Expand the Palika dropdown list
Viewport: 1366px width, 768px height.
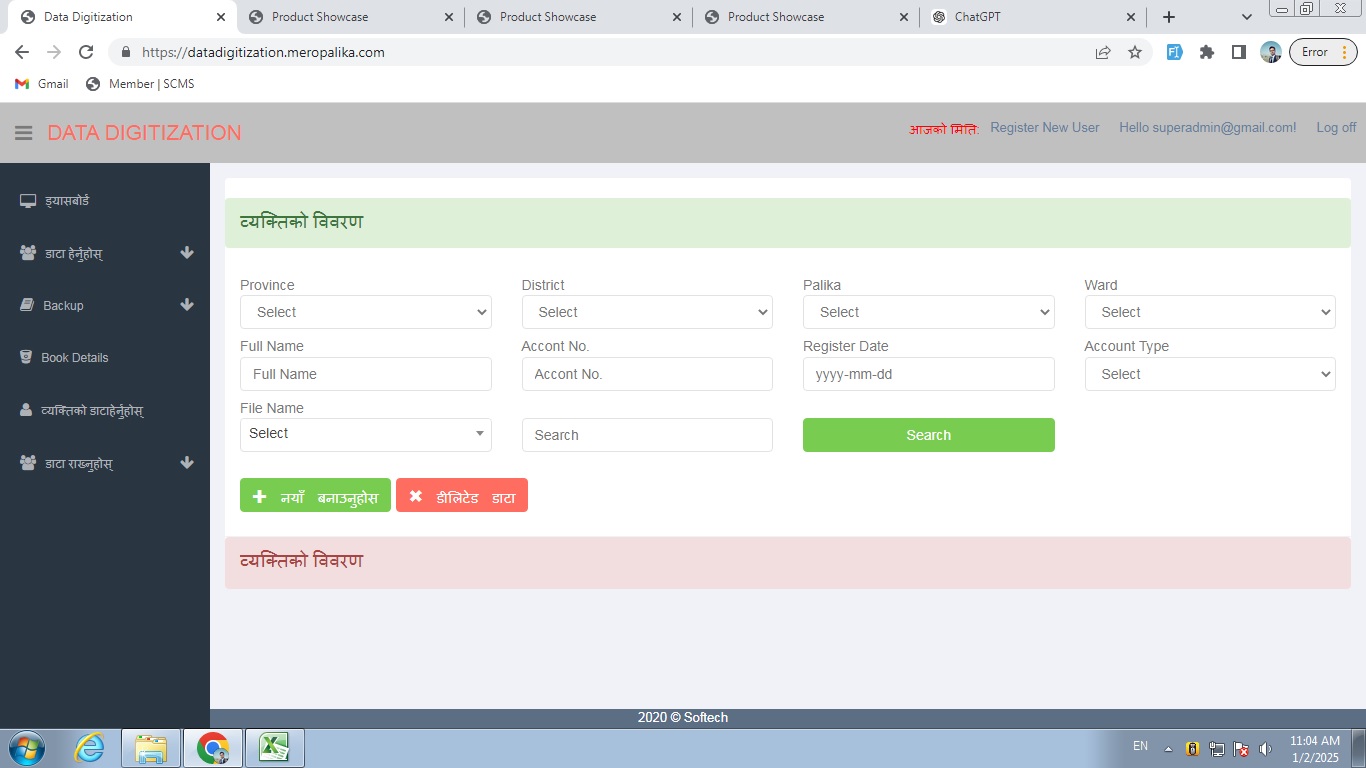pos(928,312)
